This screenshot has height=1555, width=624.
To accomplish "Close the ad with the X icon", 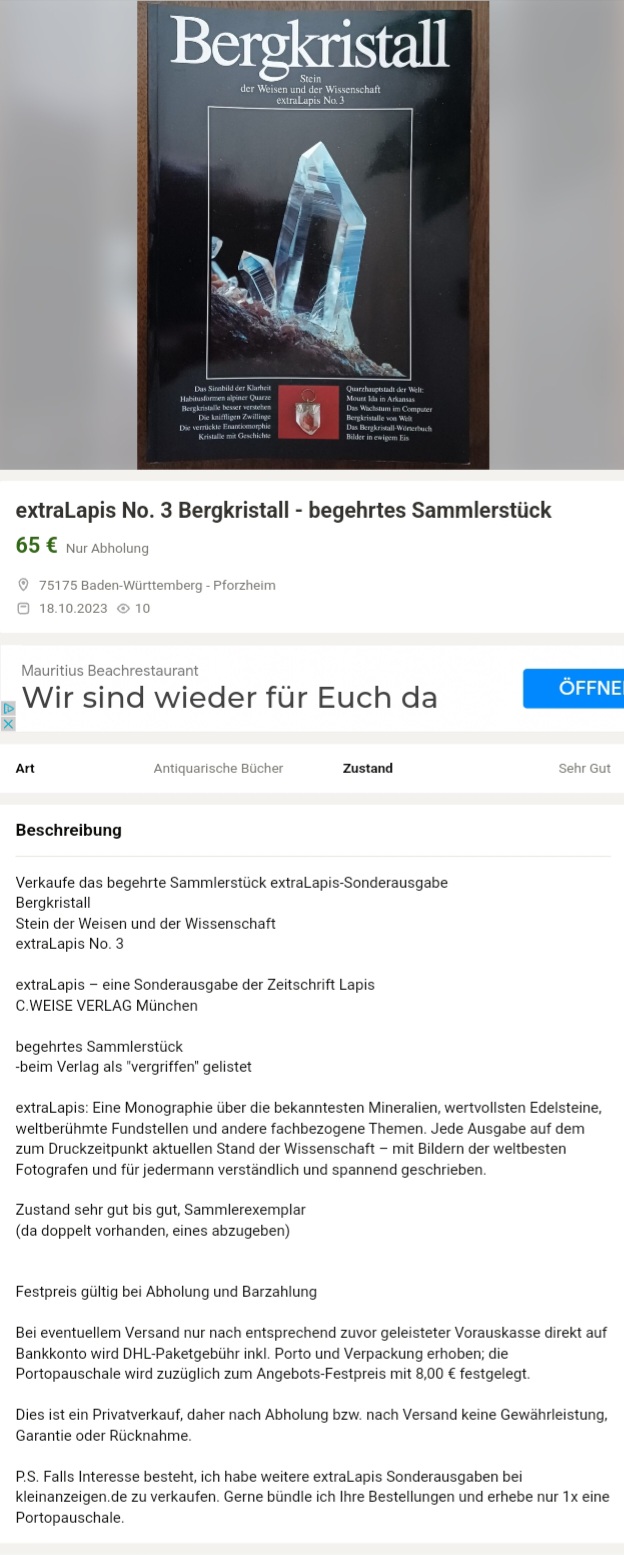I will pos(9,723).
